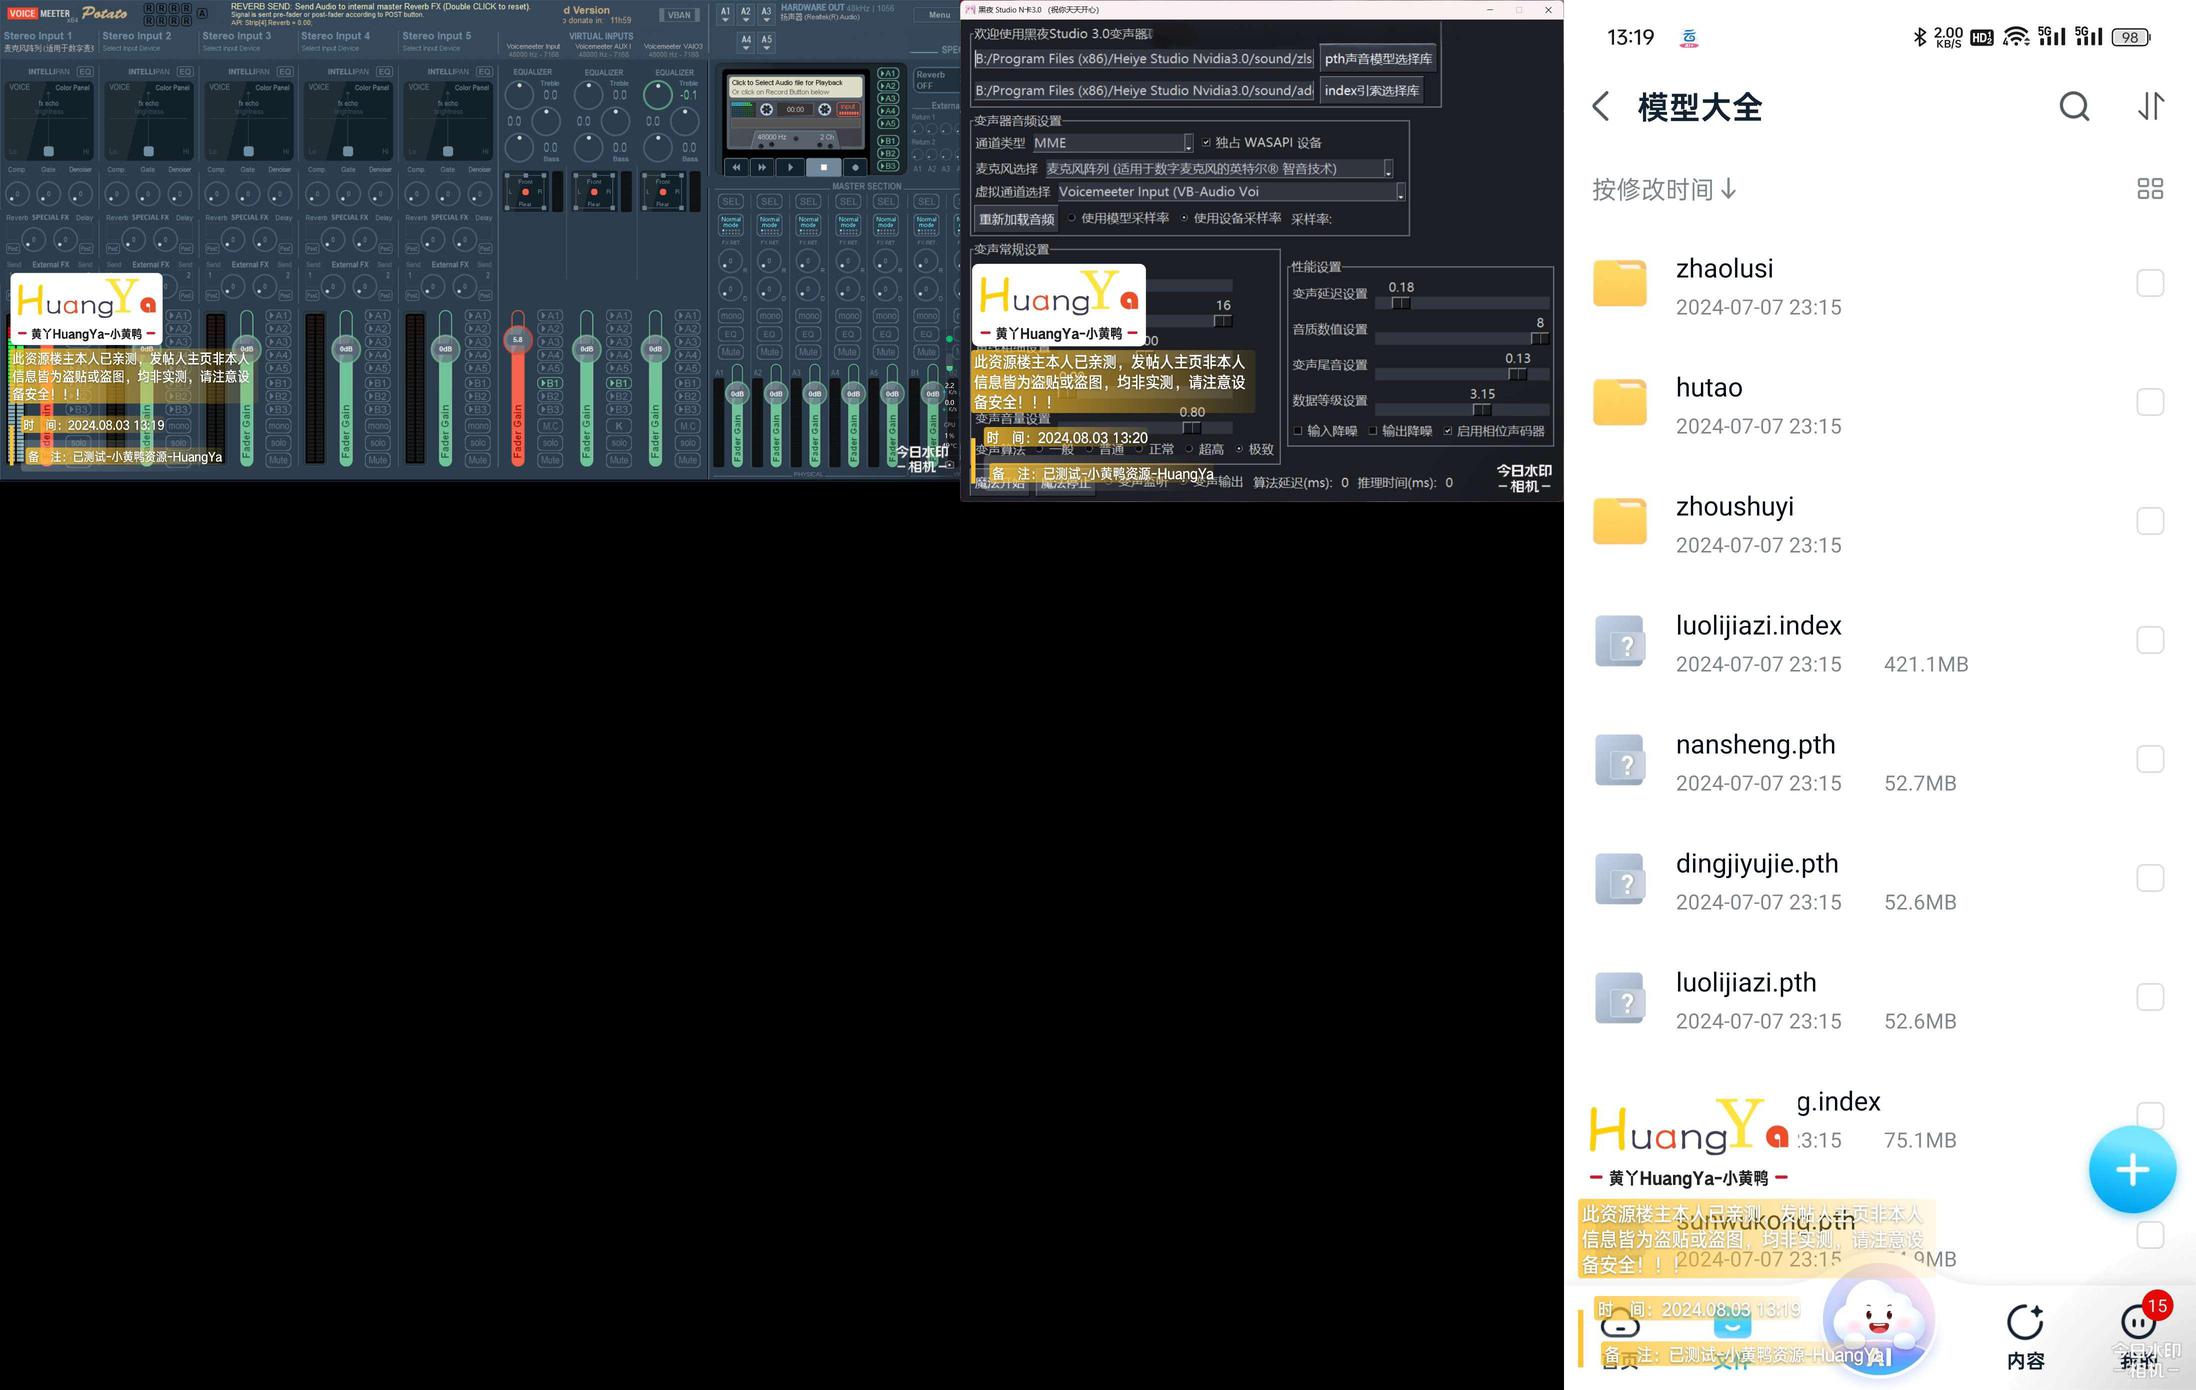The height and width of the screenshot is (1390, 2196).
Task: Open the A1 hardware out dropdown
Action: (x=725, y=14)
